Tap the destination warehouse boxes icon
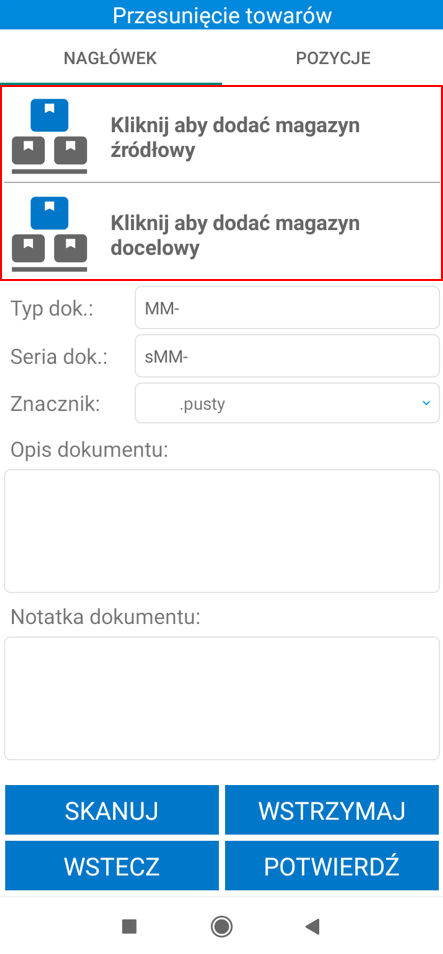 click(49, 234)
